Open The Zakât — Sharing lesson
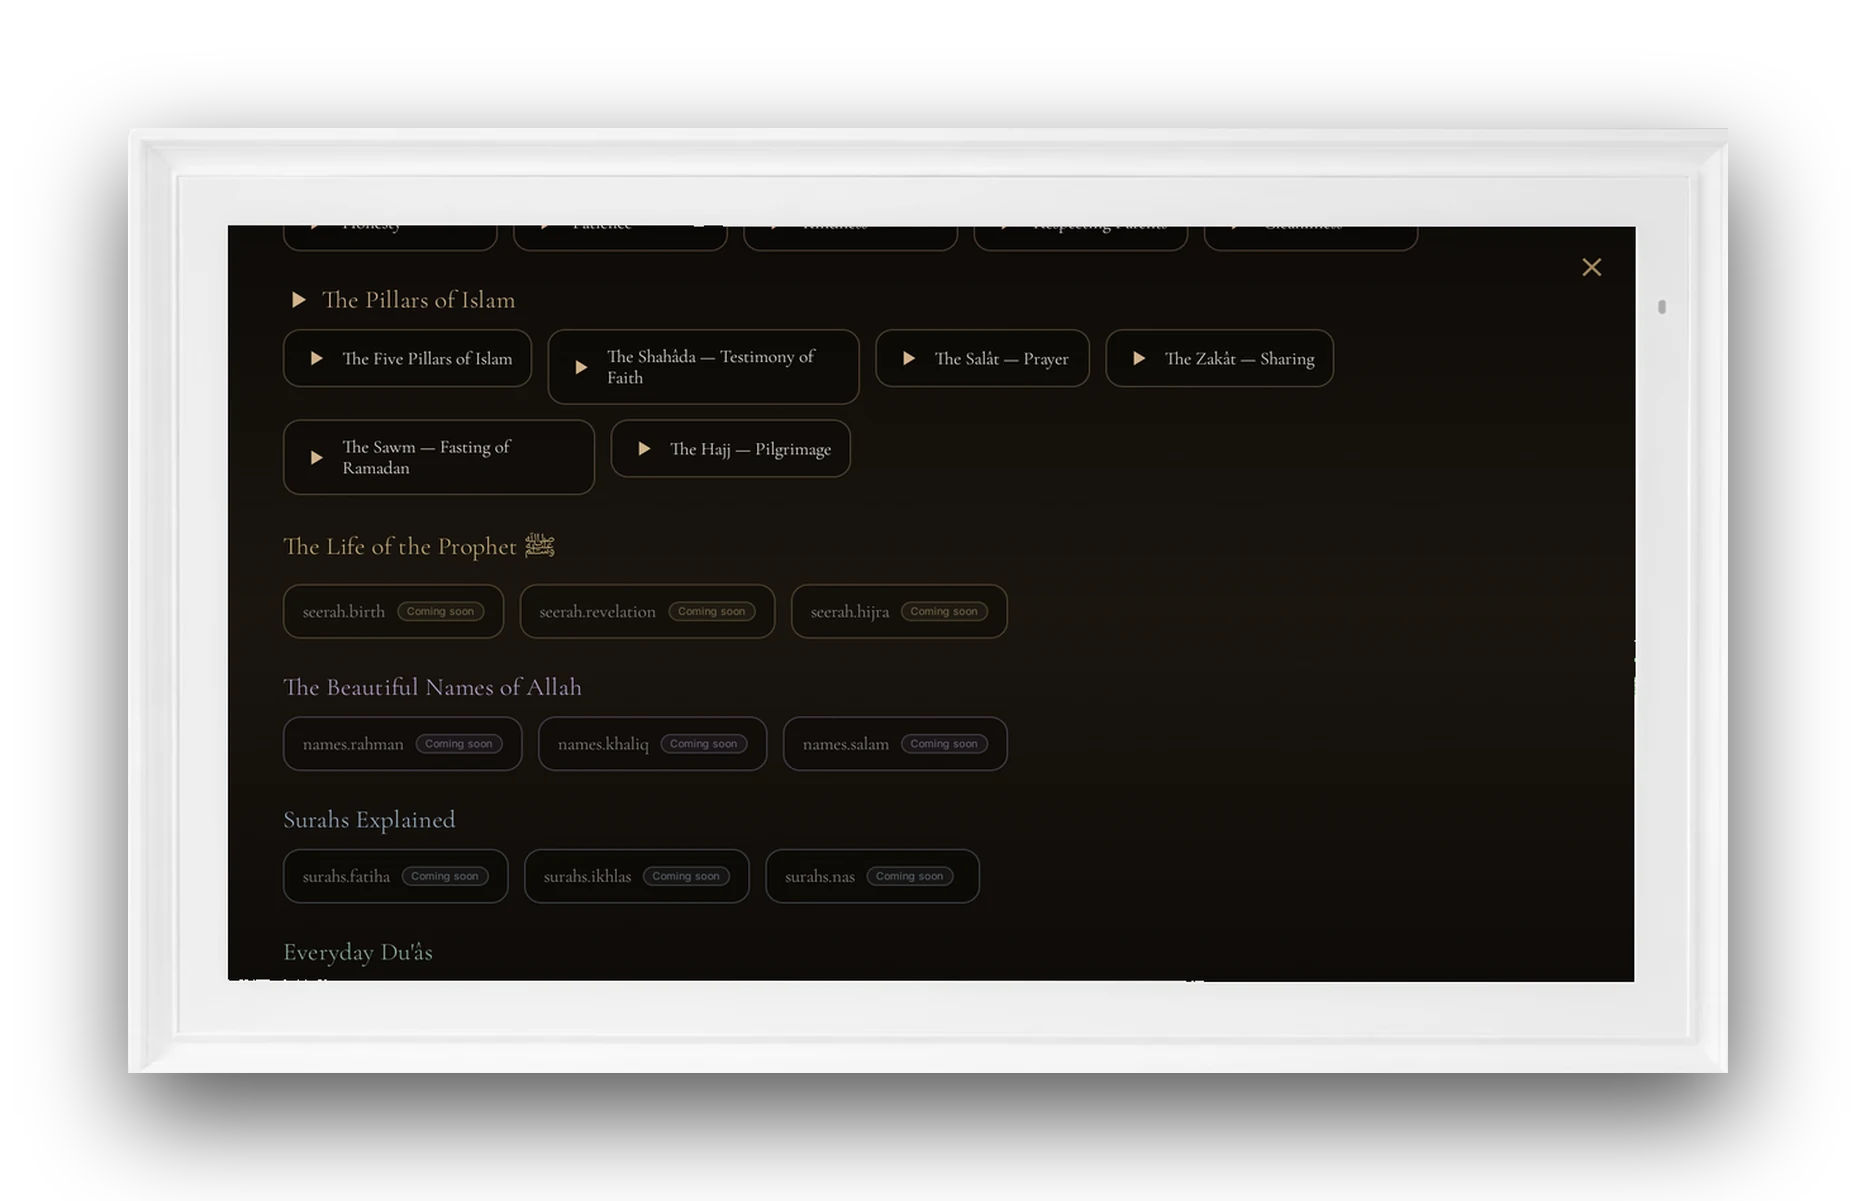 point(1219,358)
